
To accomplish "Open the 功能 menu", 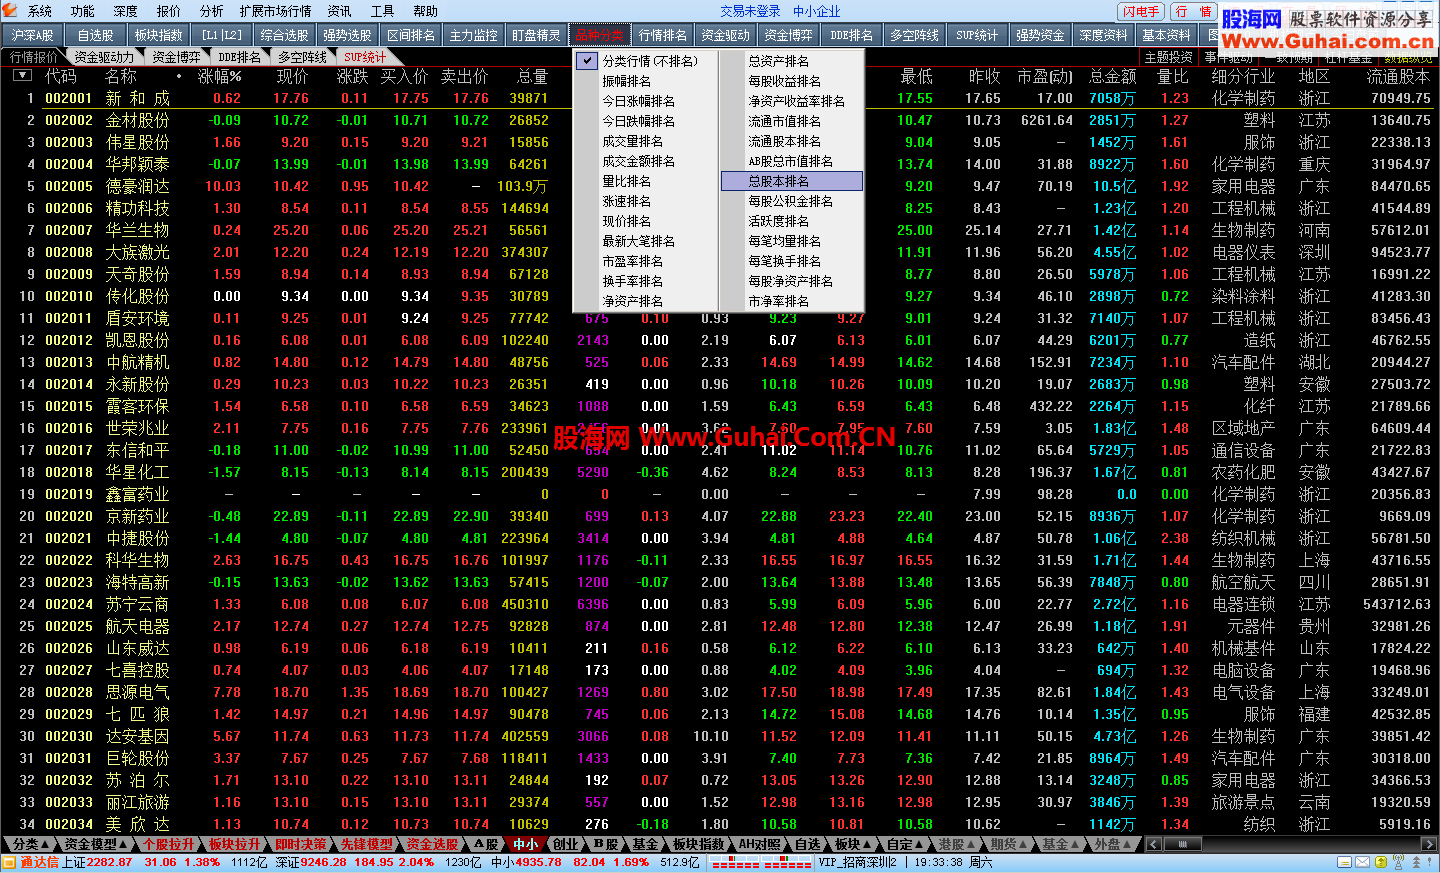I will (83, 11).
